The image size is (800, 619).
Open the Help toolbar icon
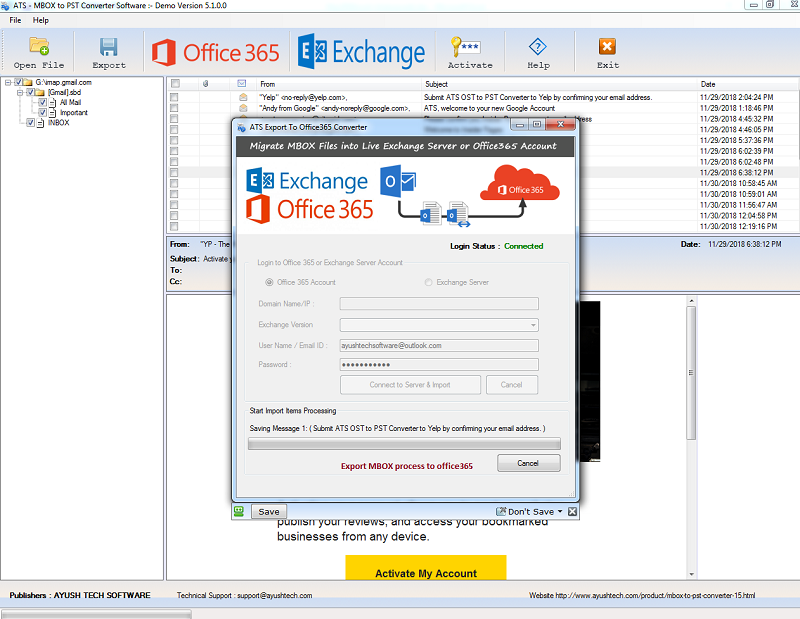tap(538, 47)
